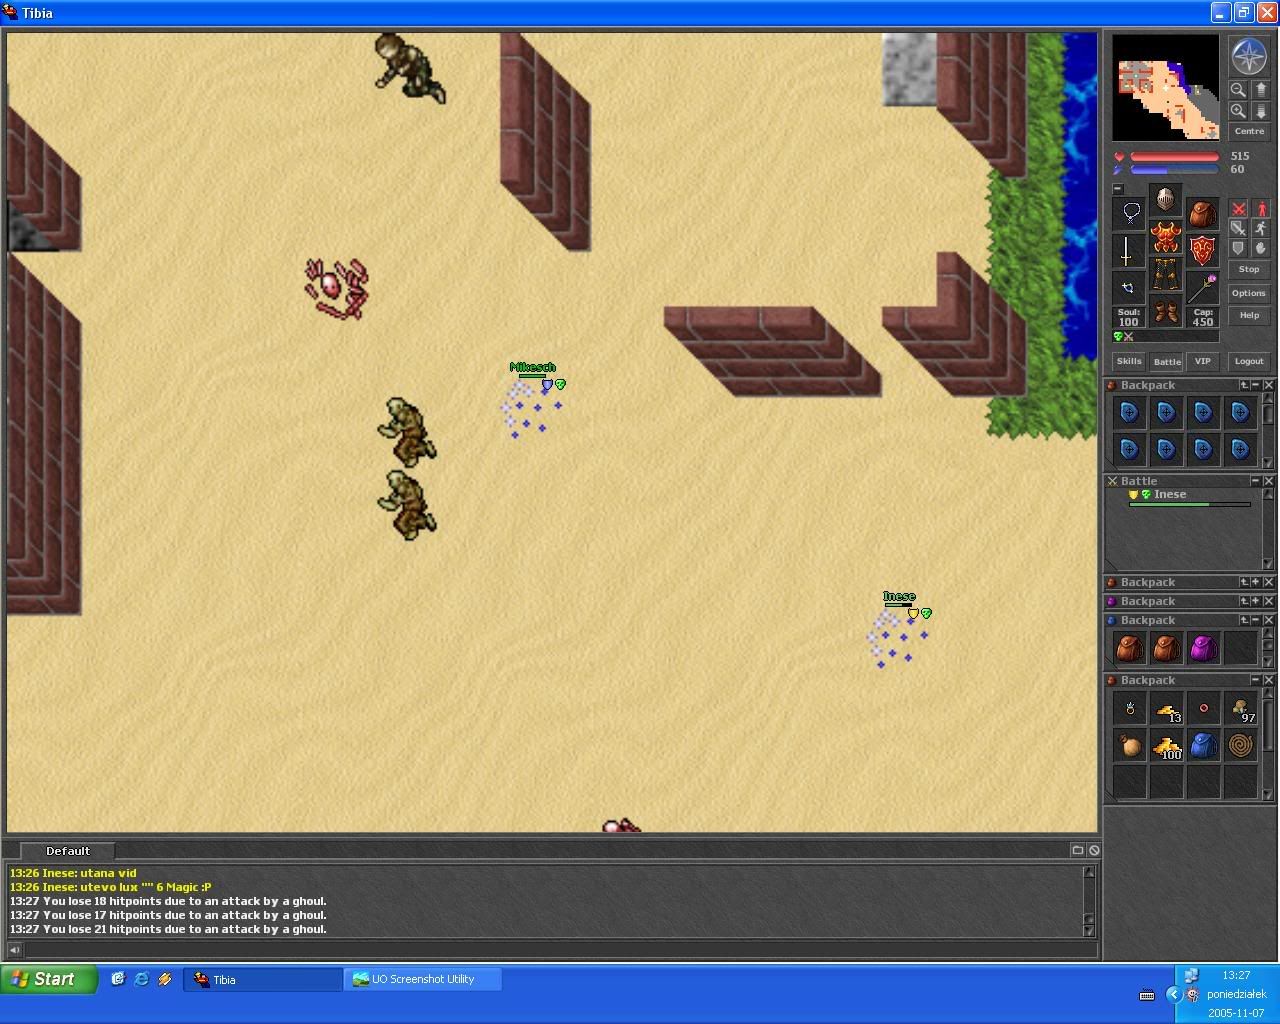
Task: Go up a level in runes Backpack
Action: [x=1244, y=385]
